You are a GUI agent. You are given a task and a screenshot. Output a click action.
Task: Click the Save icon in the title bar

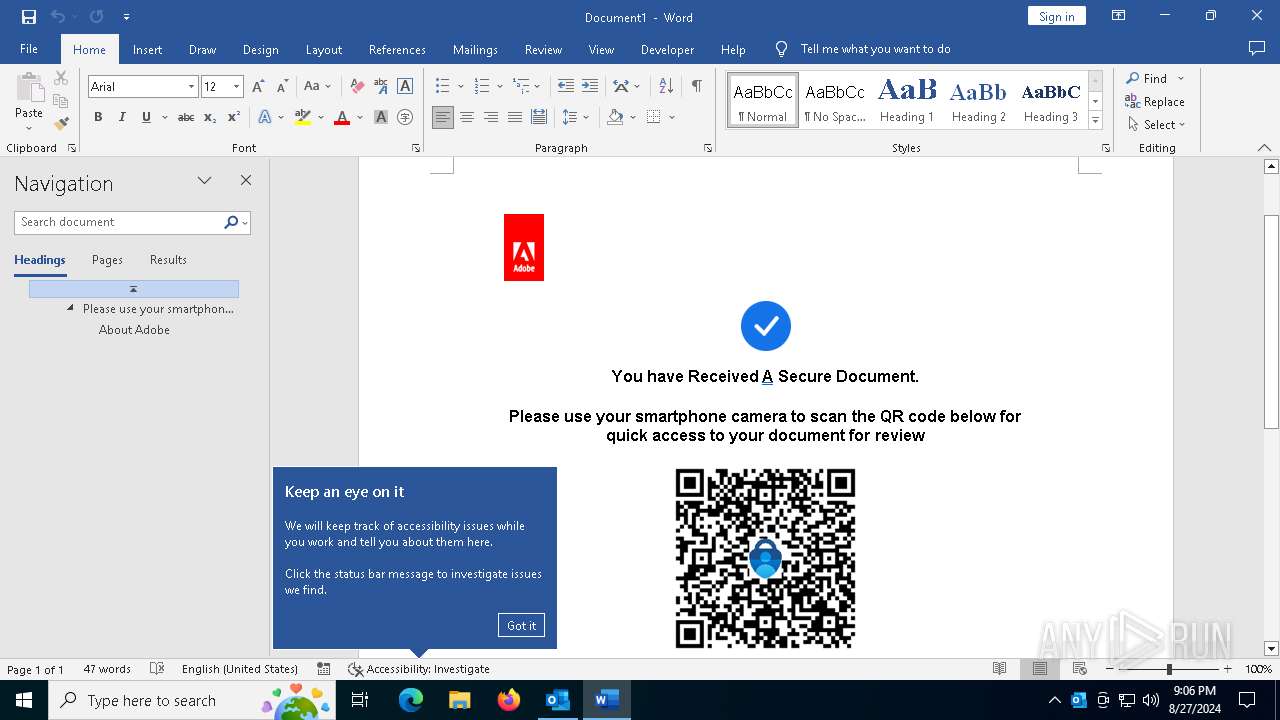pyautogui.click(x=29, y=17)
